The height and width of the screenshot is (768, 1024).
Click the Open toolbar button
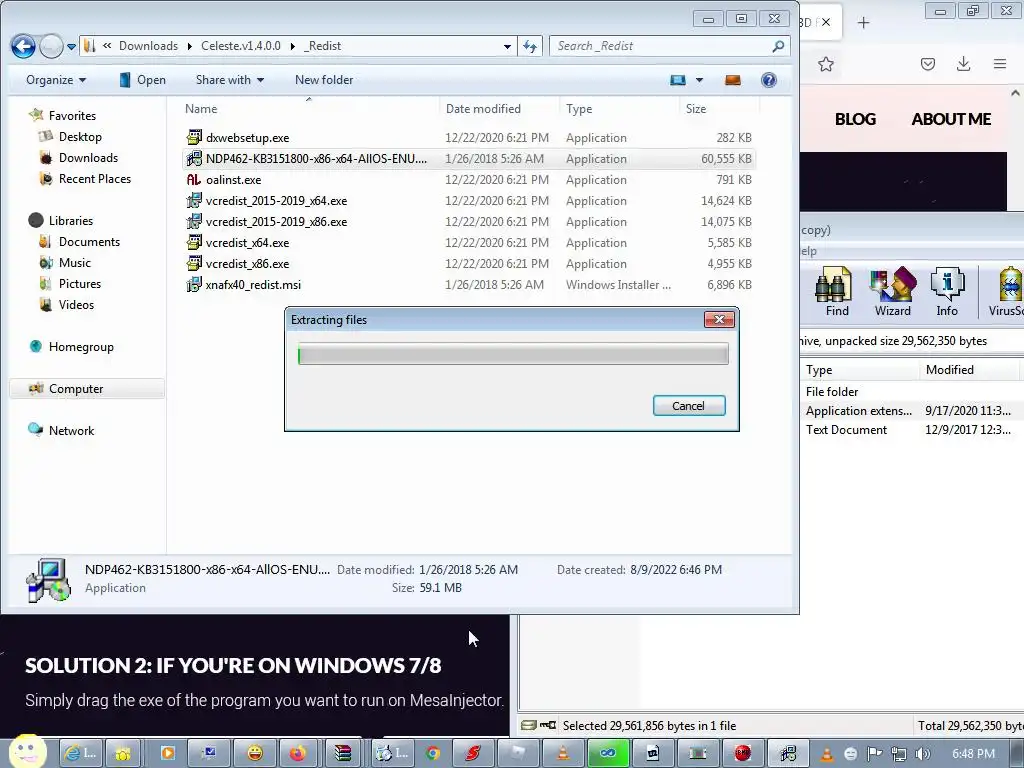pyautogui.click(x=142, y=80)
